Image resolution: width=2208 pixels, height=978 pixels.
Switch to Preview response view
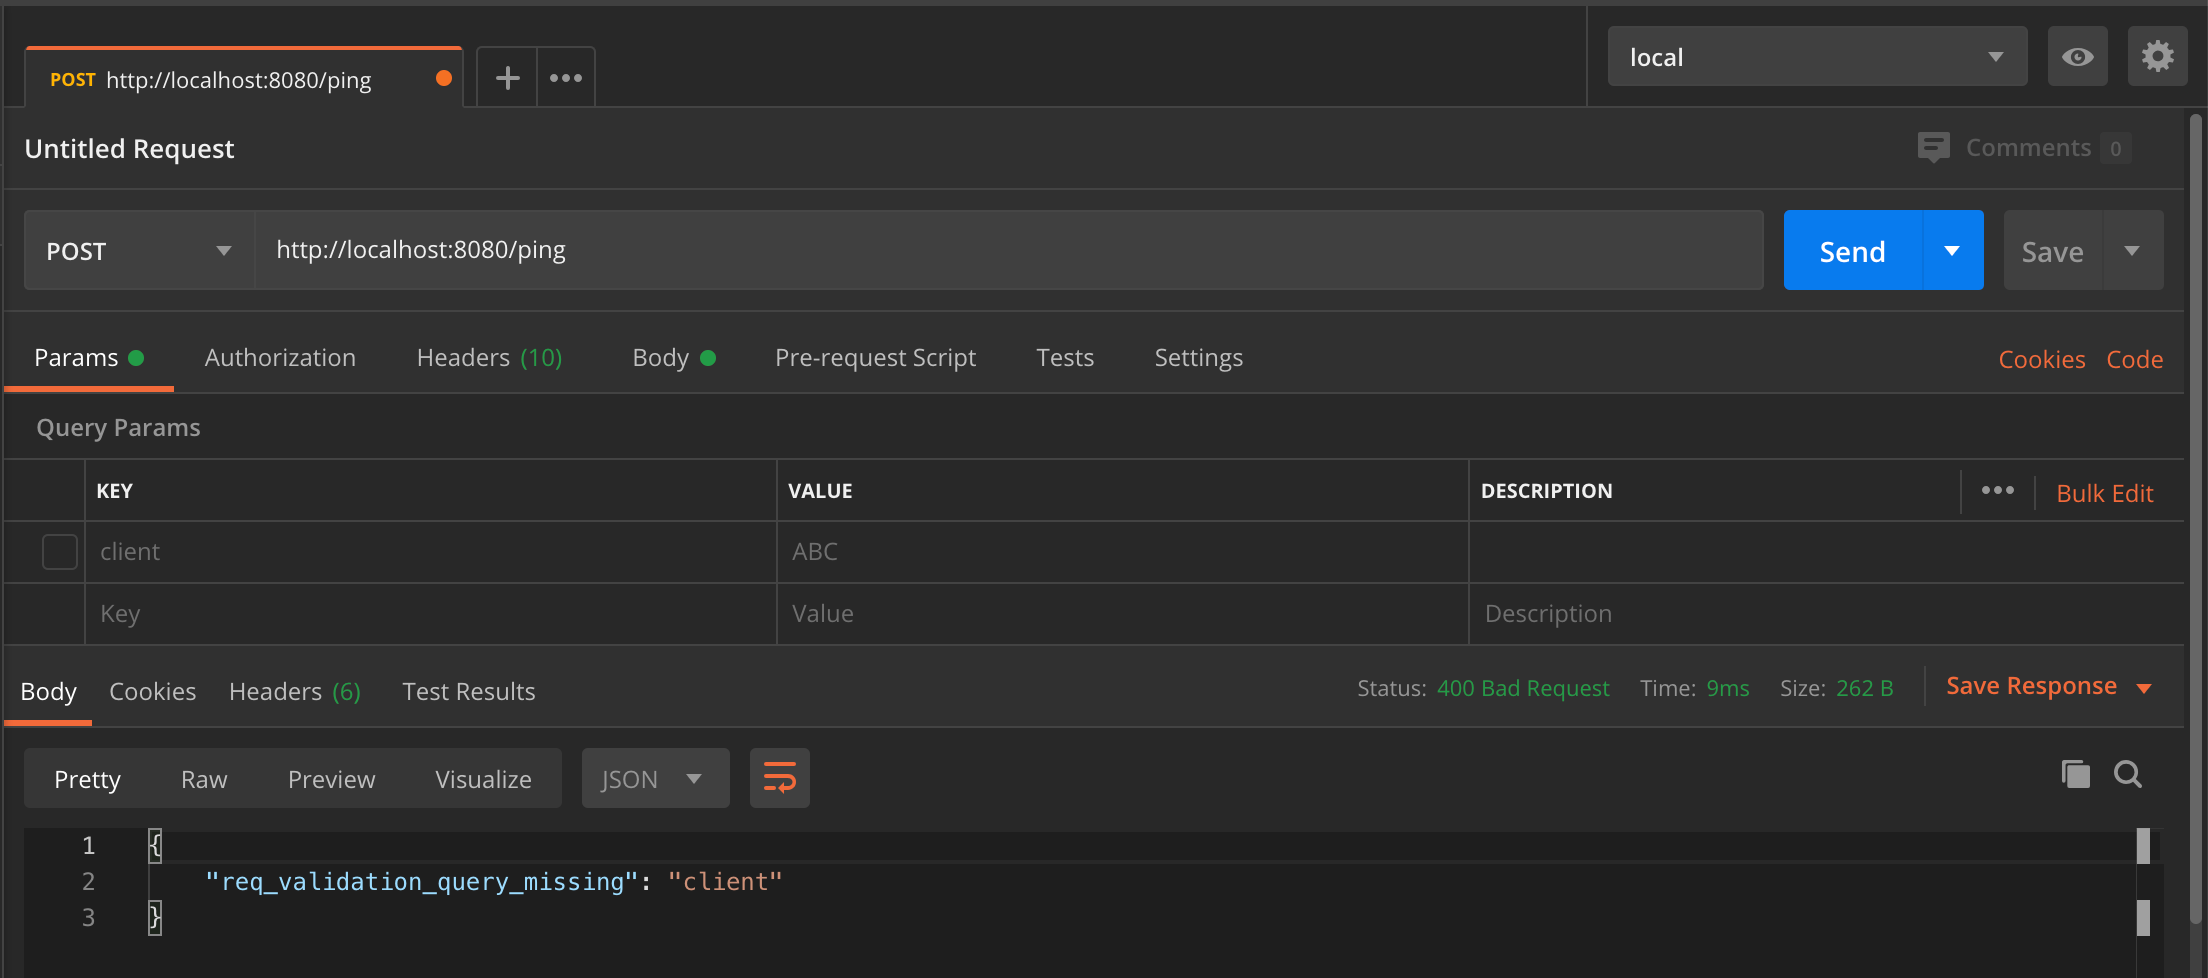pos(331,779)
